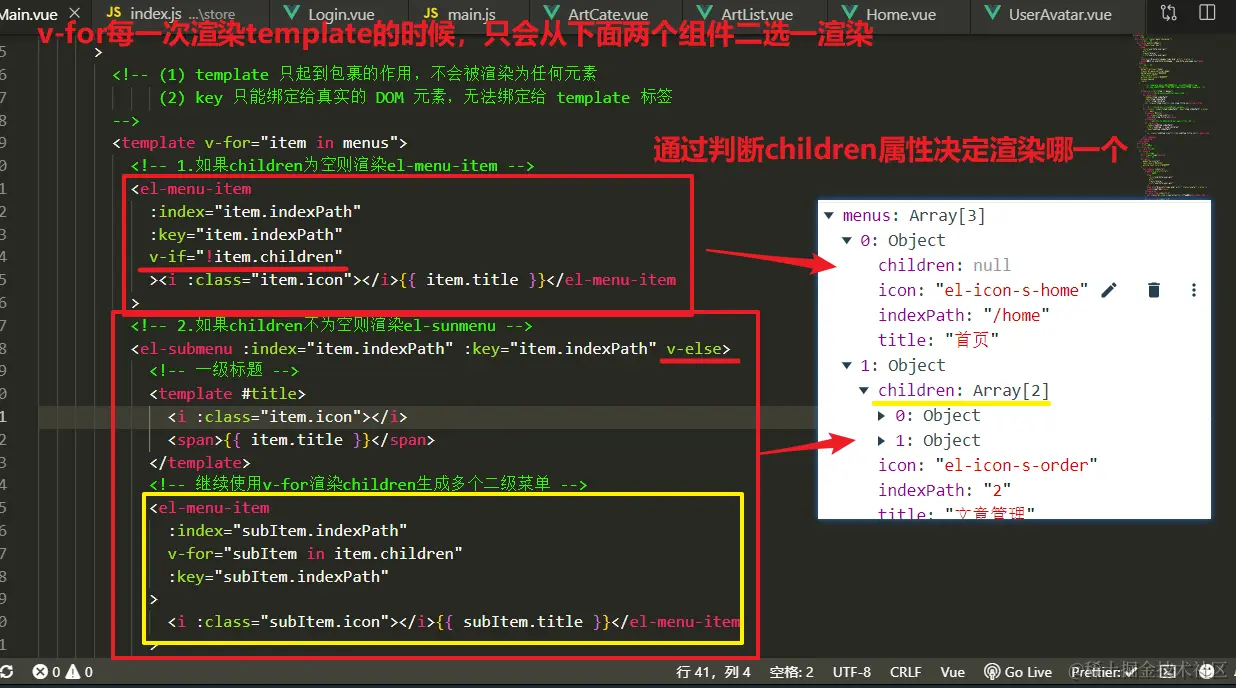The image size is (1236, 688).
Task: Switch to the ArtList.vue tab
Action: [756, 14]
